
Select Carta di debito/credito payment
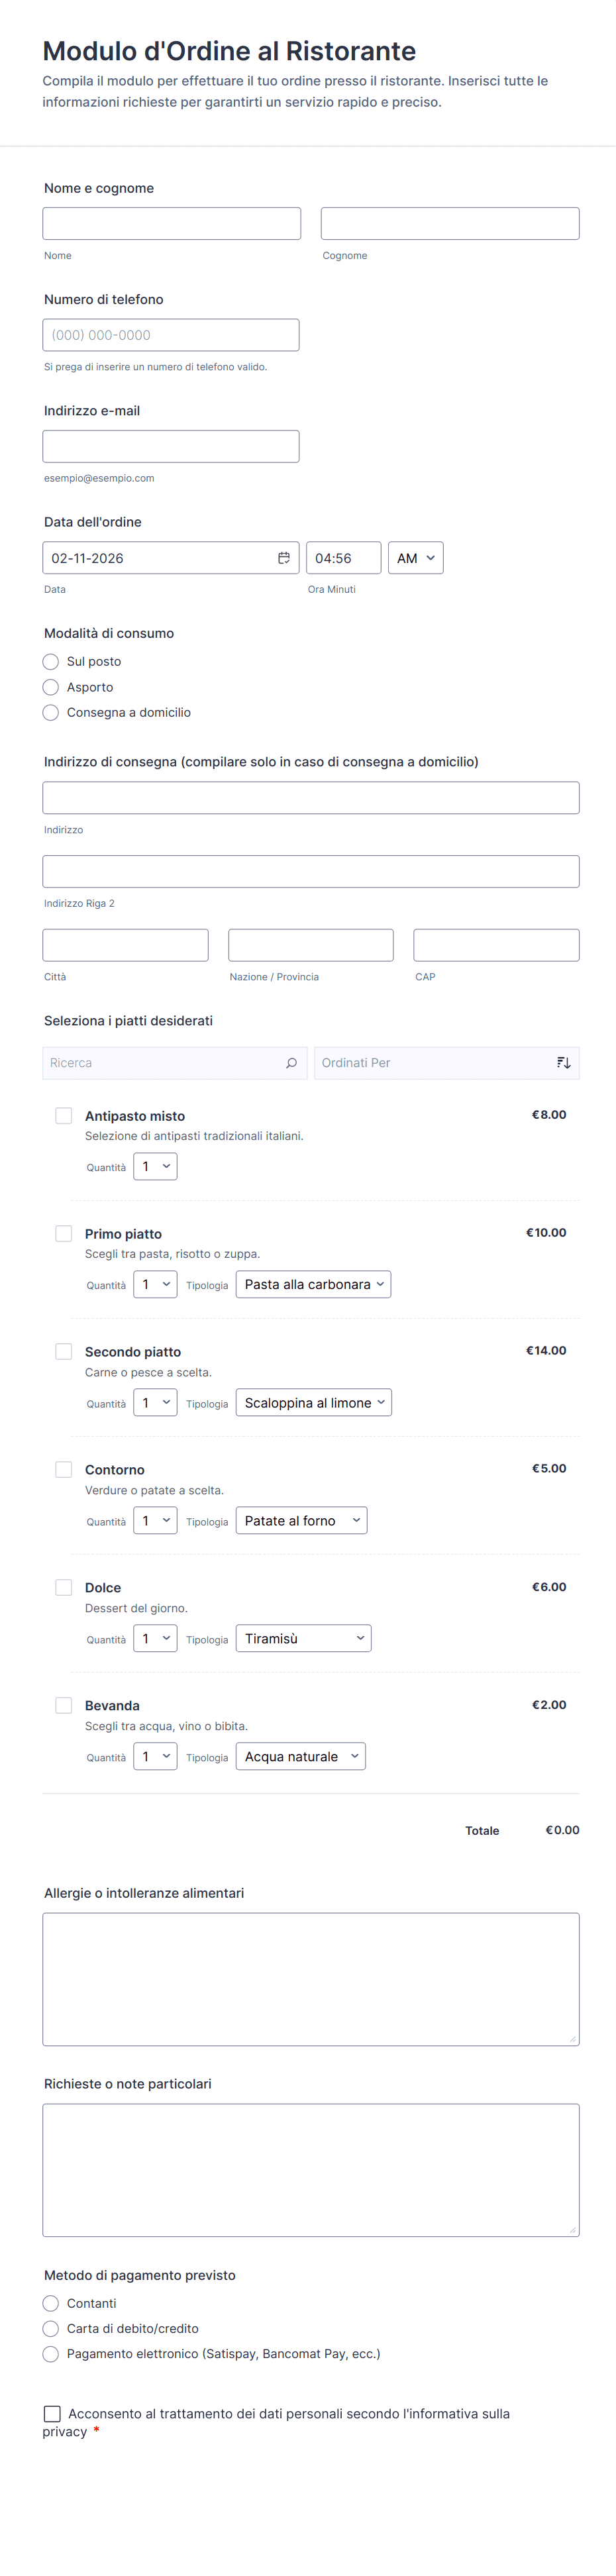pyautogui.click(x=51, y=2329)
